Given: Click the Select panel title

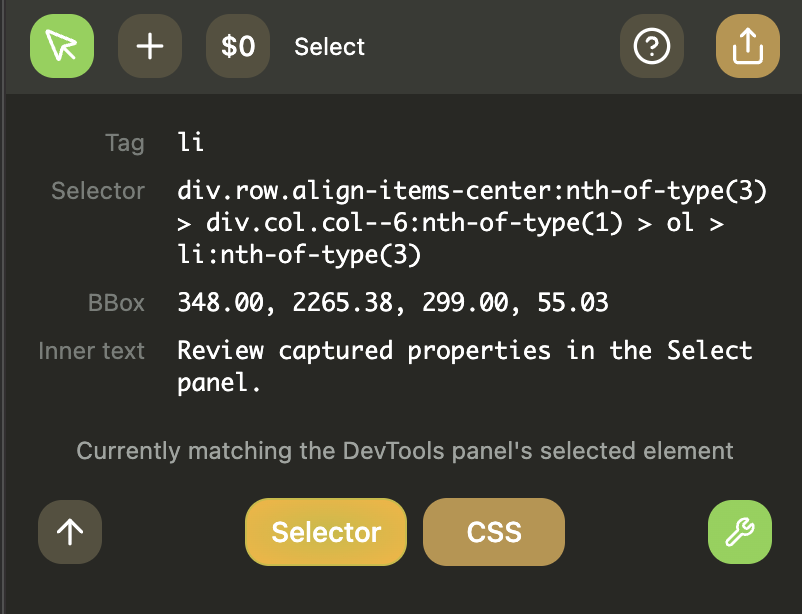Looking at the screenshot, I should tap(329, 47).
